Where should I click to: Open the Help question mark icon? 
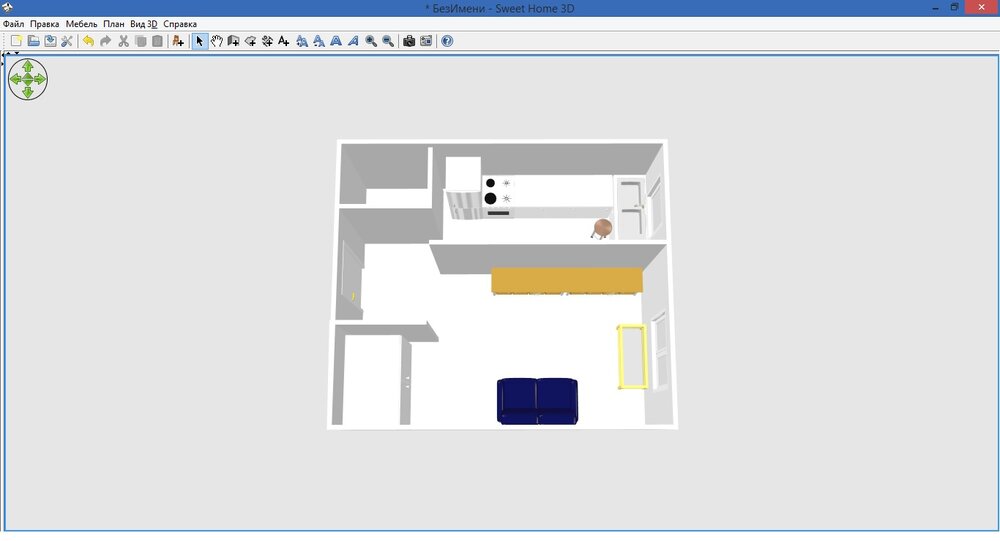pyautogui.click(x=447, y=41)
